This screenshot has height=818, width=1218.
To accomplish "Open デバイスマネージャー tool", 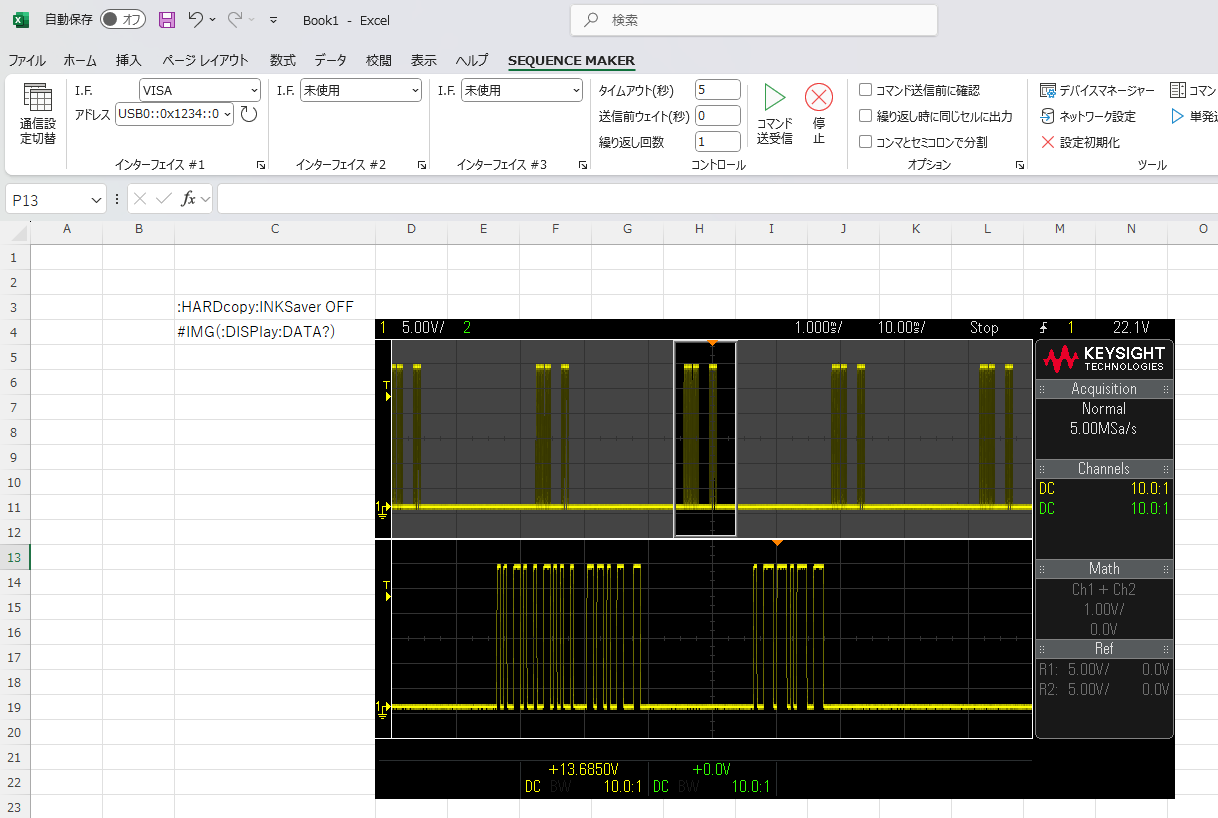I will point(1097,90).
